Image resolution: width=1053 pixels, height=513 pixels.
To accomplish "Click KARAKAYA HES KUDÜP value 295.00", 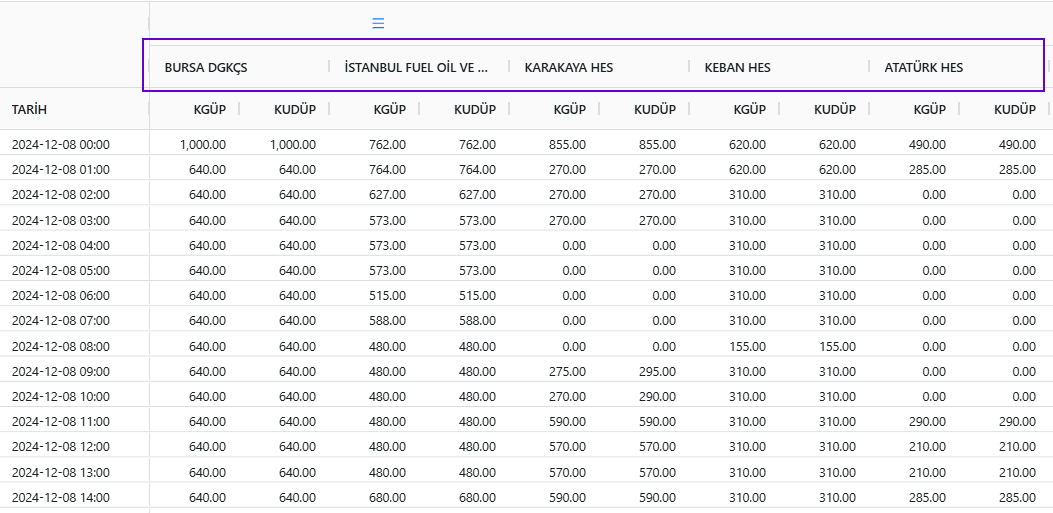I will click(x=657, y=371).
